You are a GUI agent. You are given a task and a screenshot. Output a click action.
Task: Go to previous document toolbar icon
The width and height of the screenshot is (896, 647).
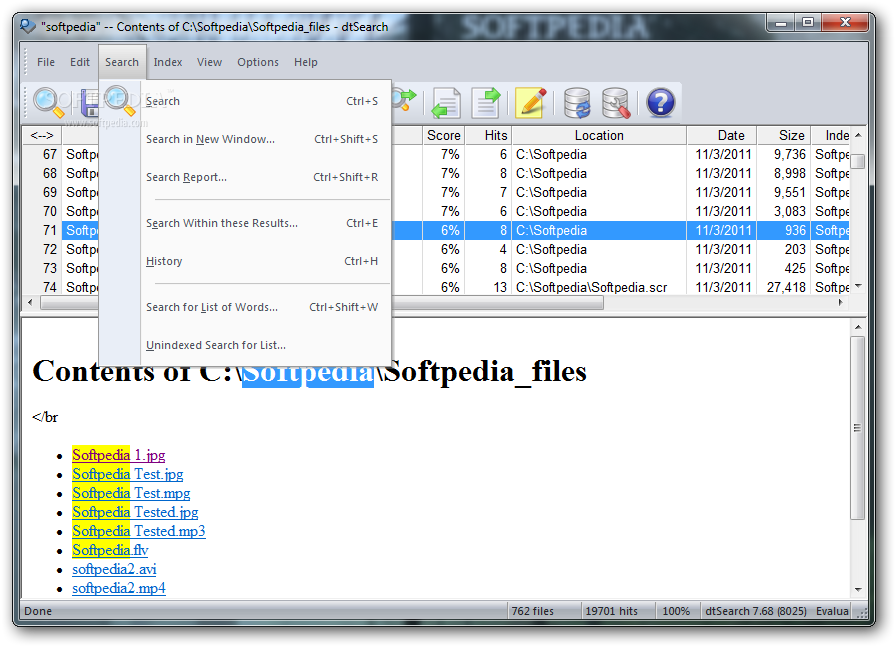(446, 103)
